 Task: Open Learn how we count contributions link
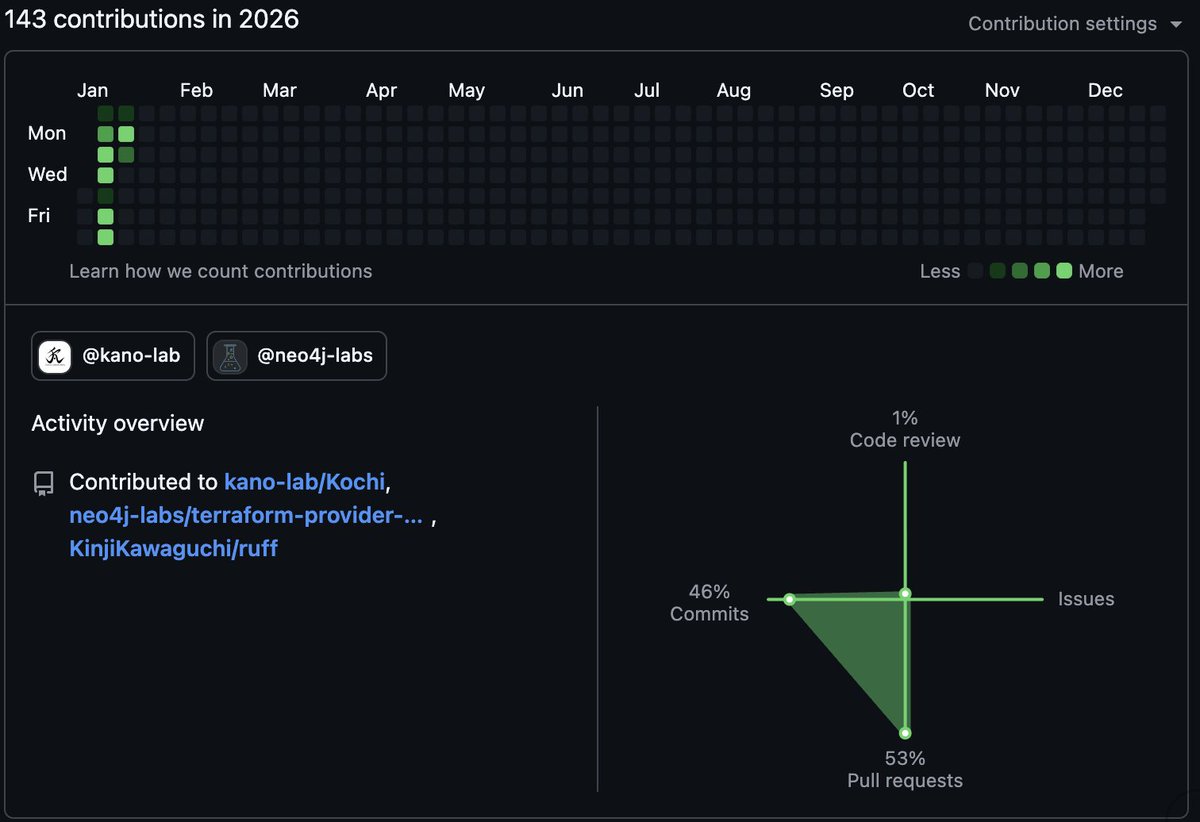point(220,271)
